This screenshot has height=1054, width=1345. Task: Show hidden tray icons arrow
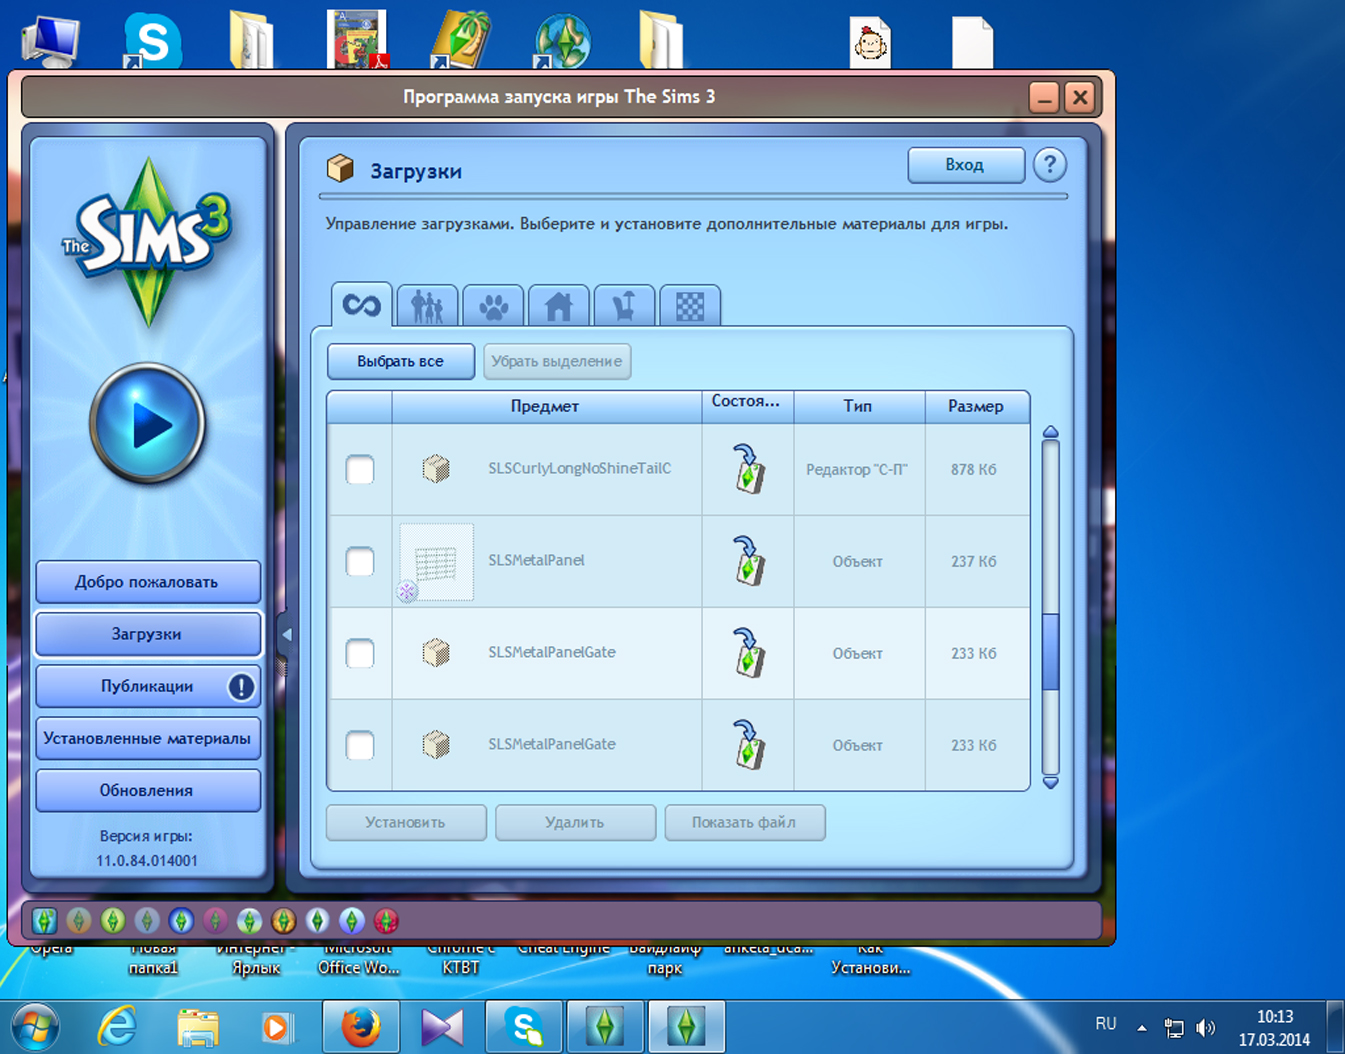[1141, 1027]
